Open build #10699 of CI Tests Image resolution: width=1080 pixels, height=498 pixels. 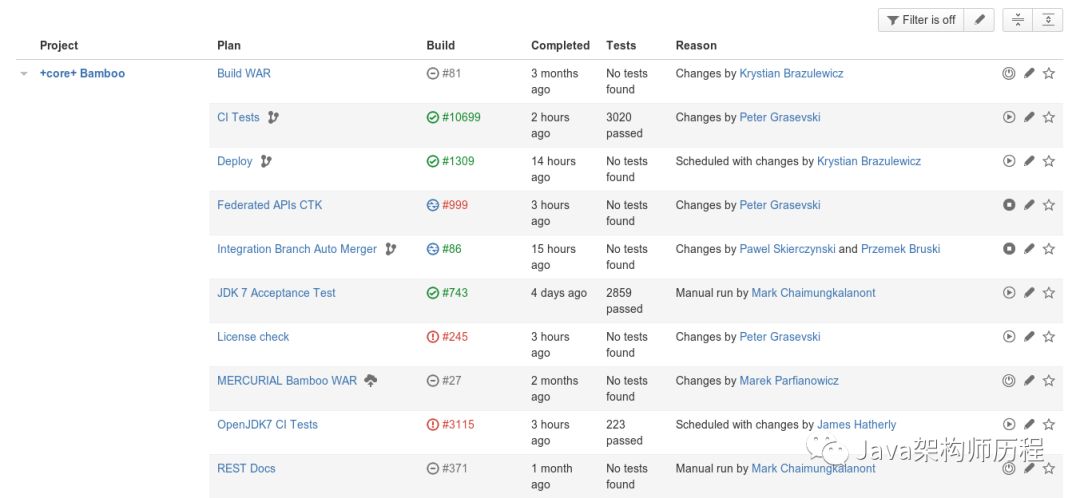click(460, 117)
